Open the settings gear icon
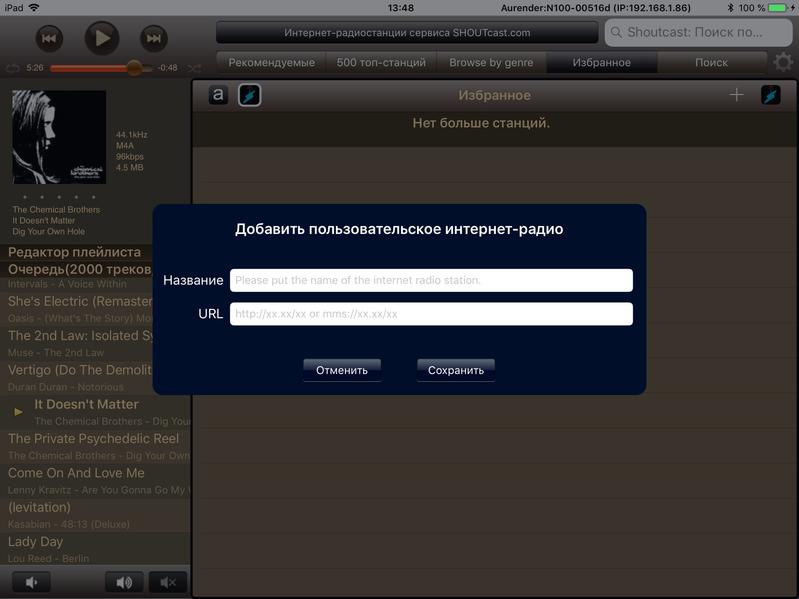This screenshot has width=799, height=599. pyautogui.click(x=783, y=63)
